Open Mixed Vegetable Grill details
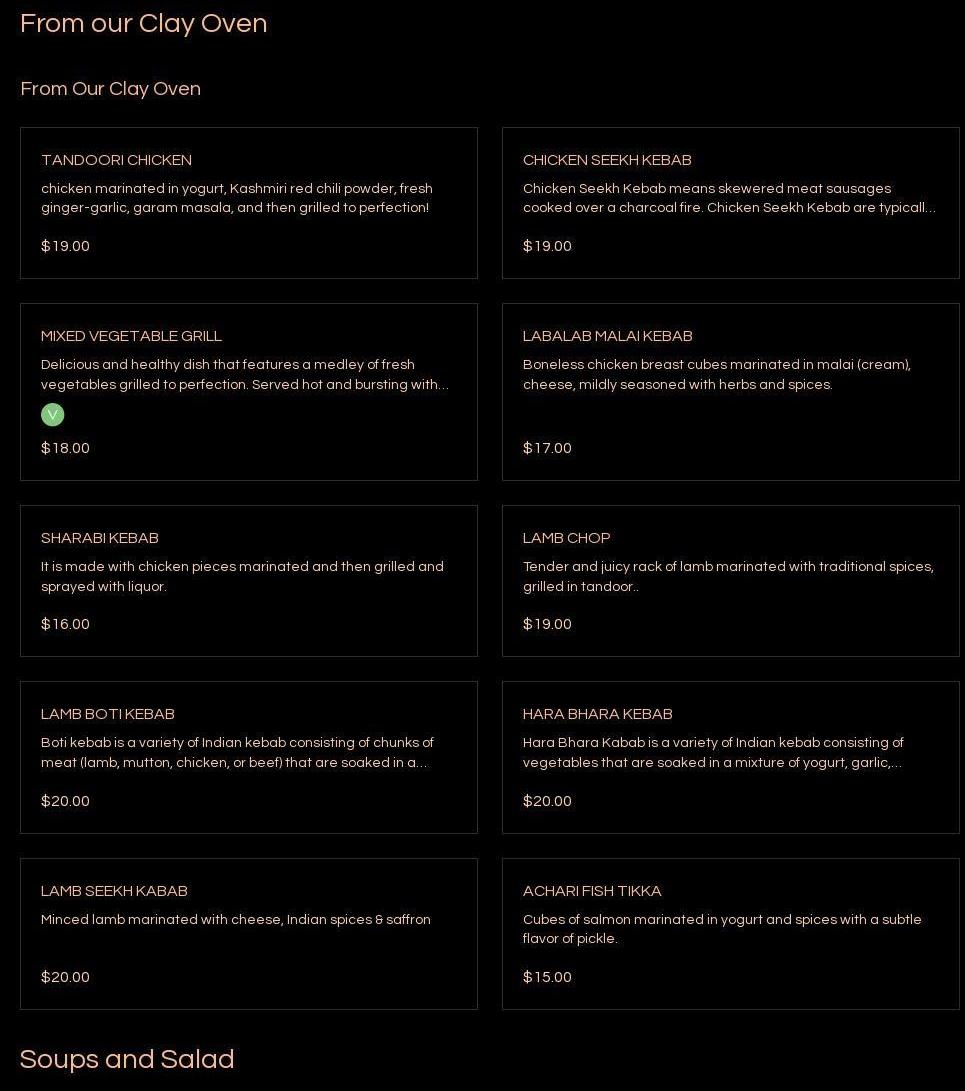The image size is (965, 1091). [x=131, y=336]
